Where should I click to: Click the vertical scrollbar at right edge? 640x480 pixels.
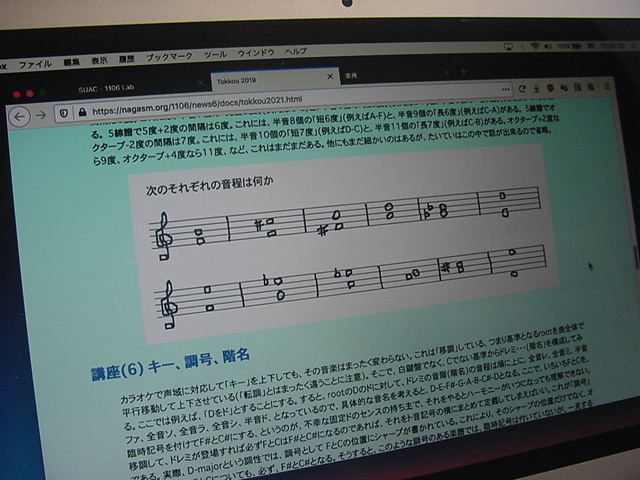[x=637, y=258]
